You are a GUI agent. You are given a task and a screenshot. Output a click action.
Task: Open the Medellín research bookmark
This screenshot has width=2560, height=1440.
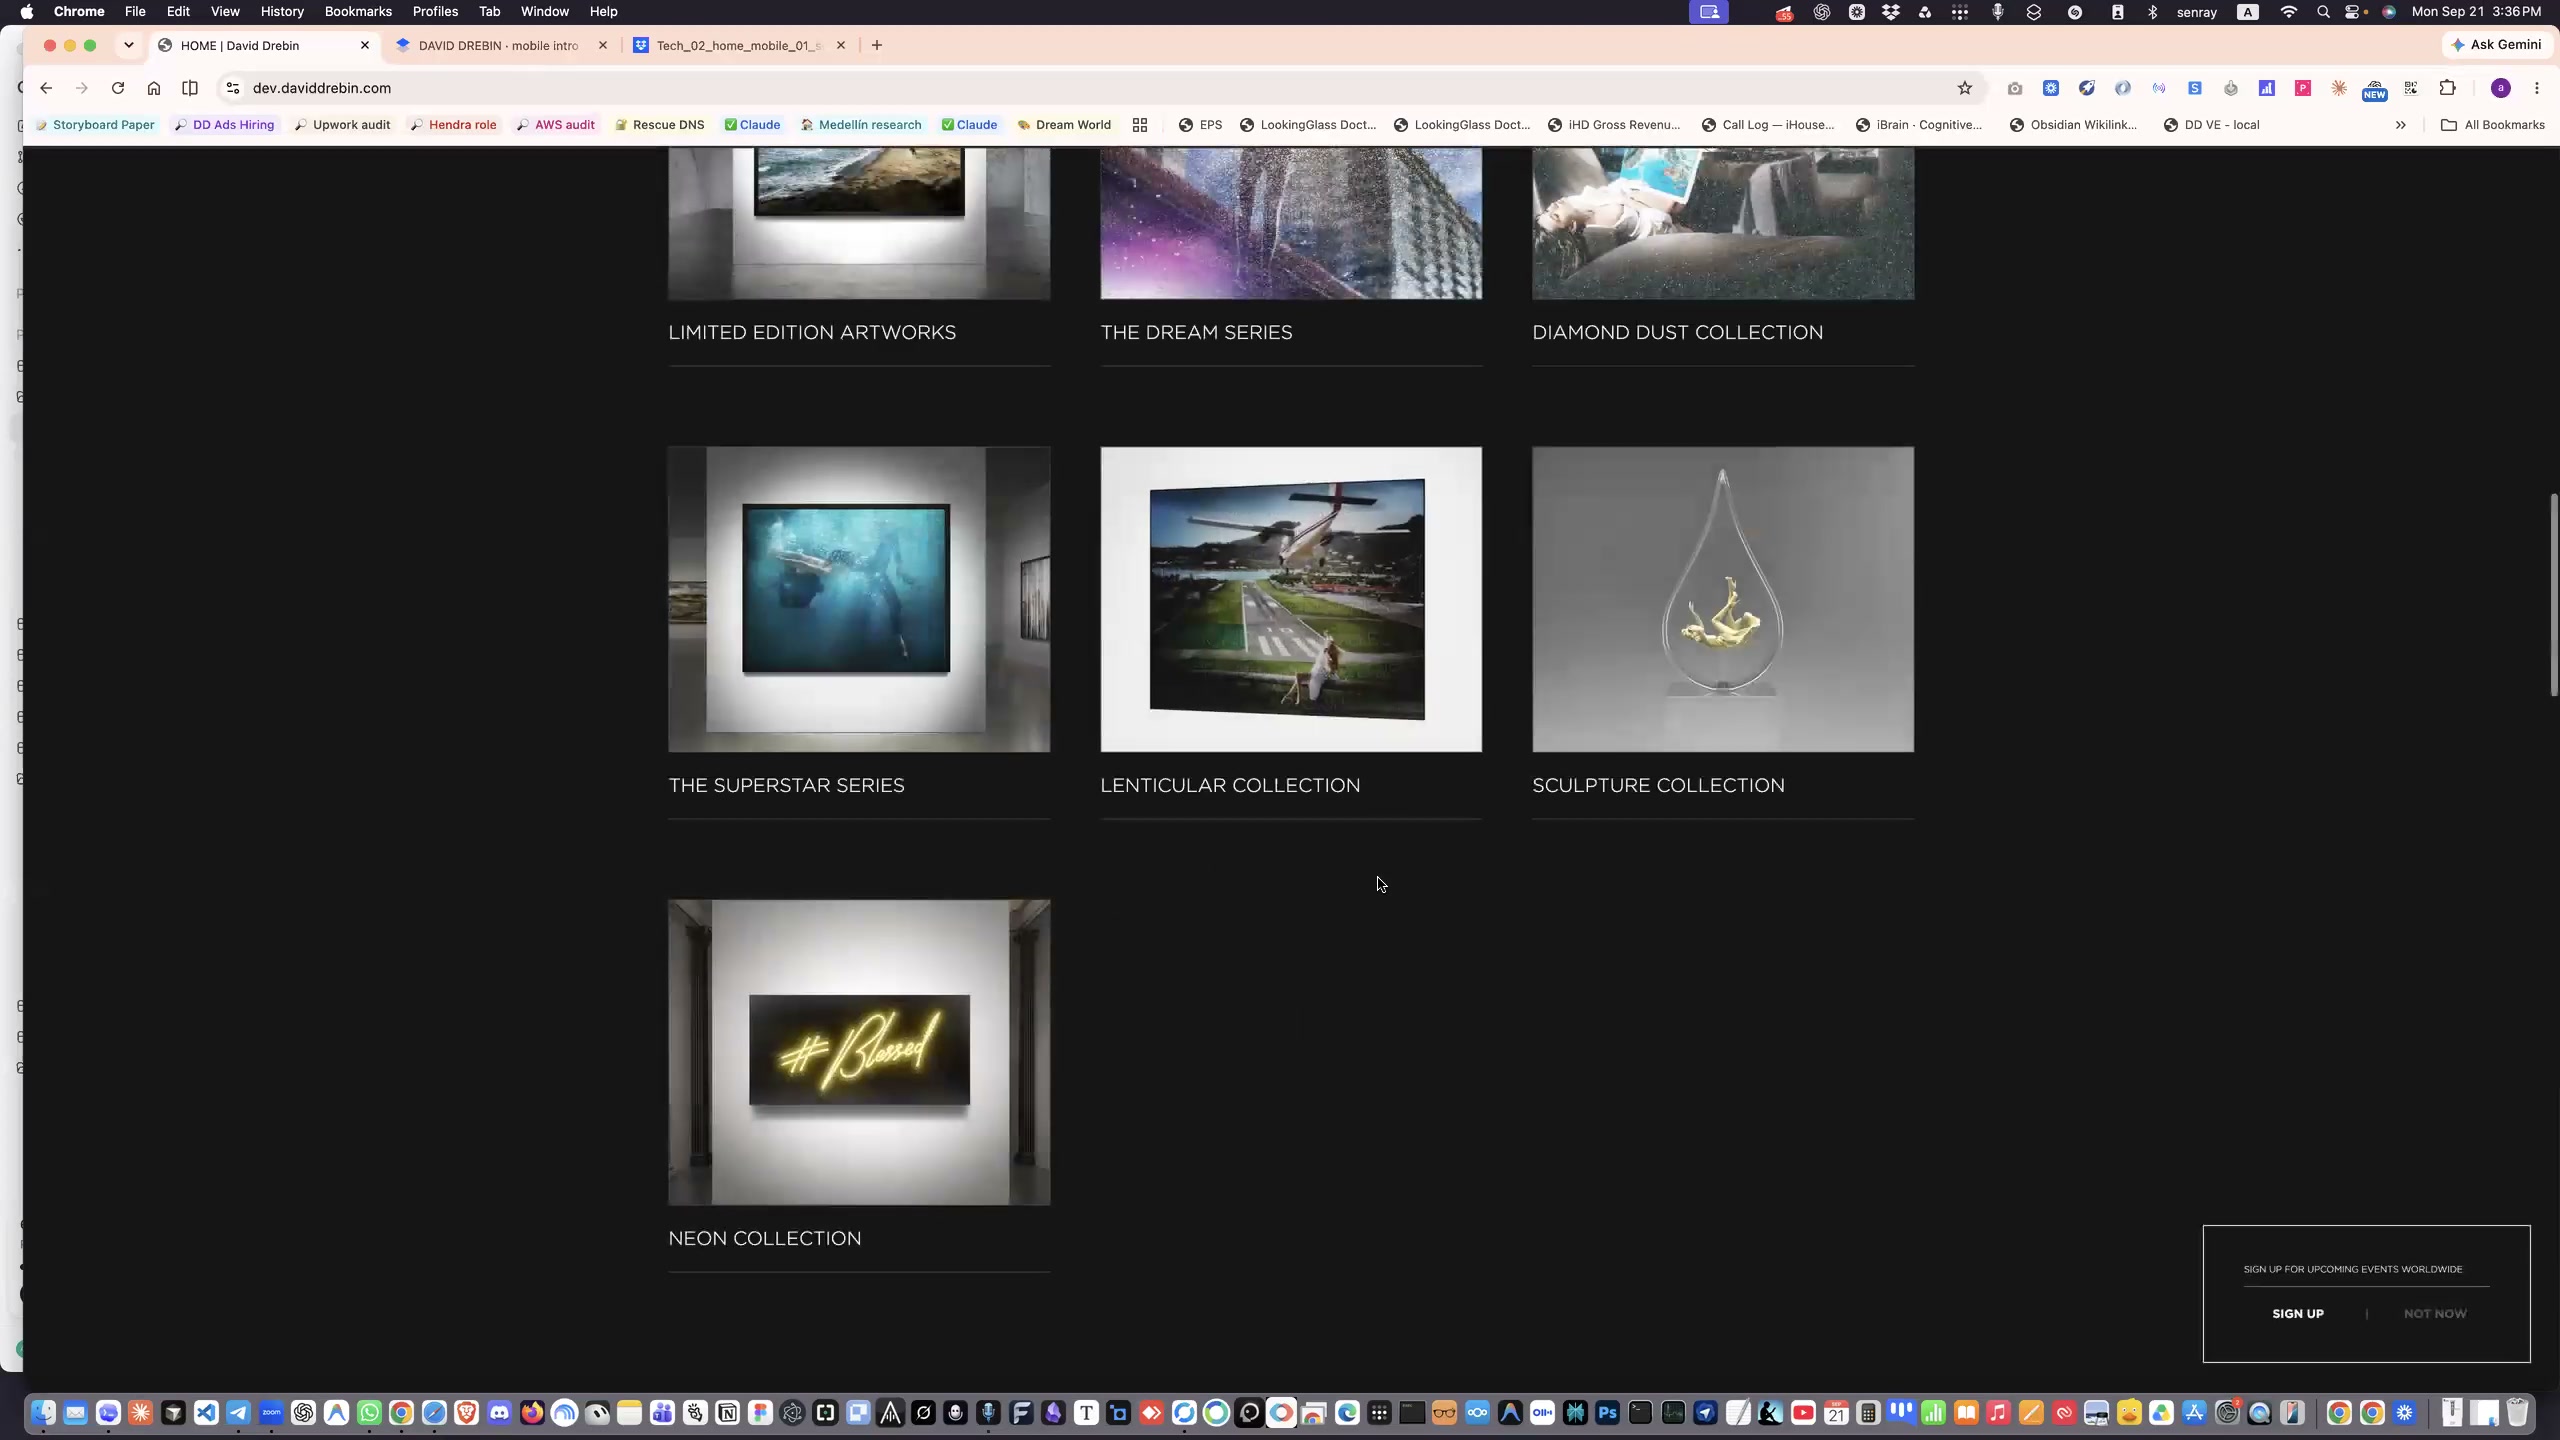pyautogui.click(x=861, y=125)
